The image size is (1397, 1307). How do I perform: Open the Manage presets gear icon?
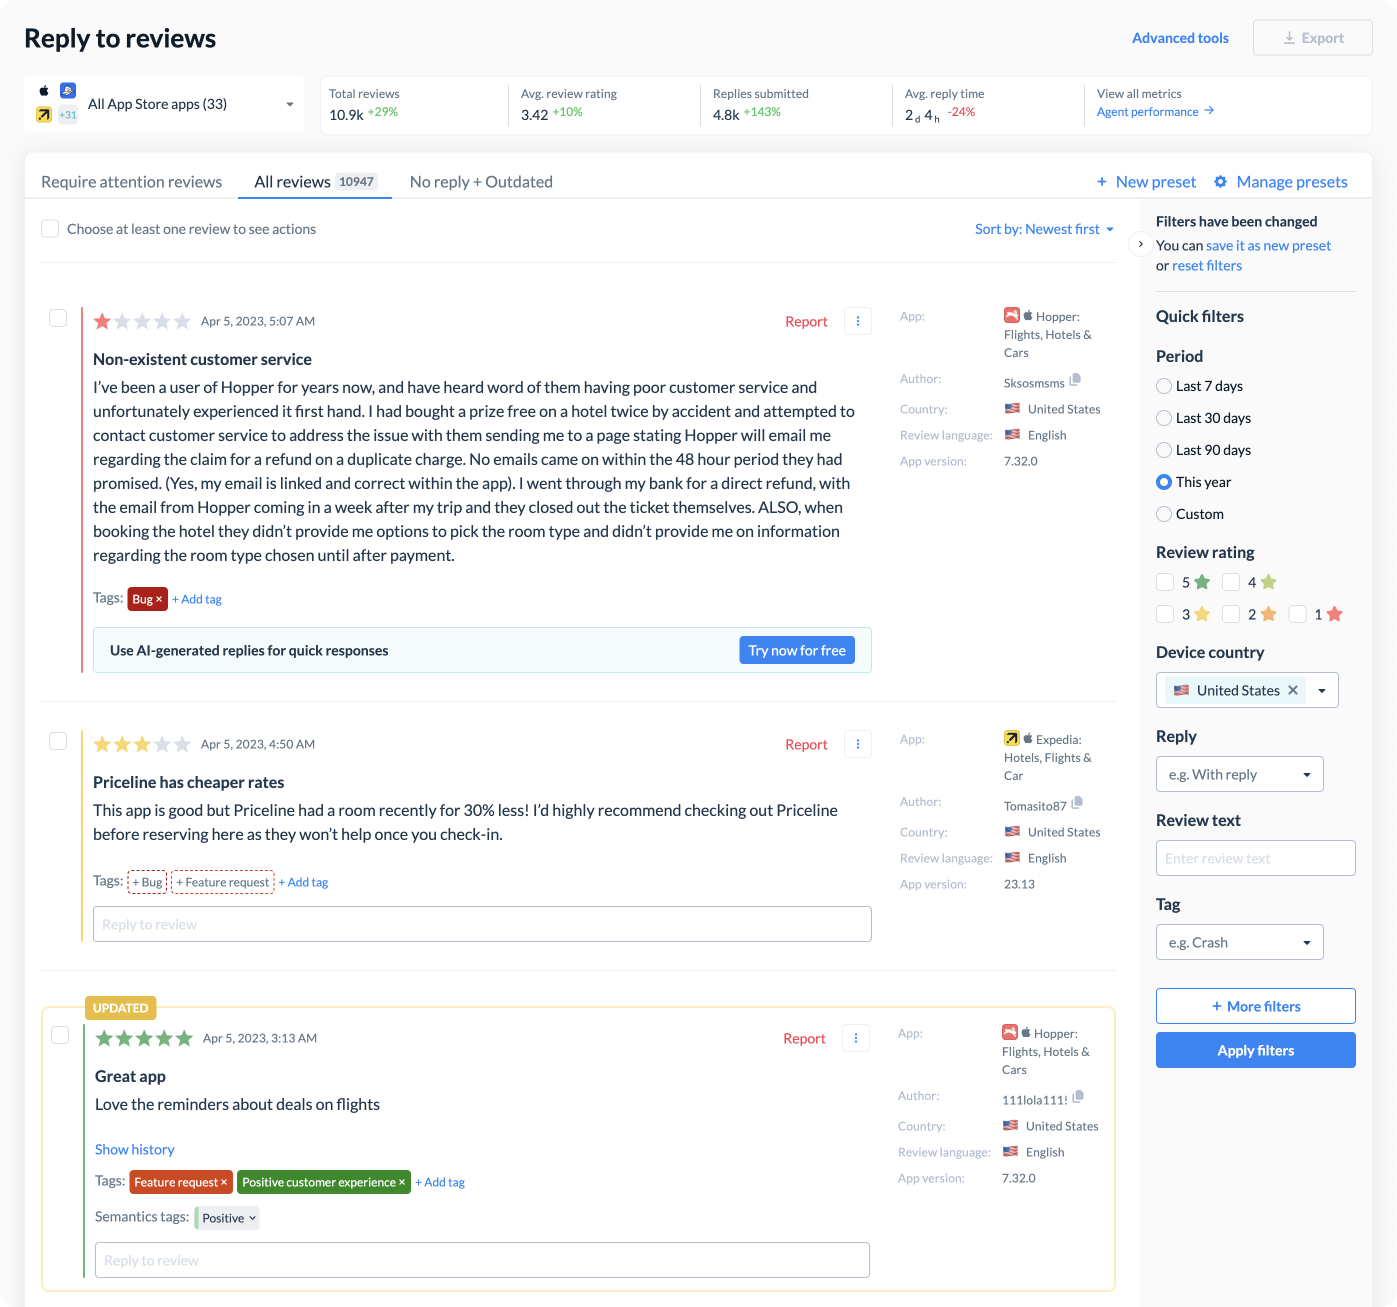pos(1220,181)
